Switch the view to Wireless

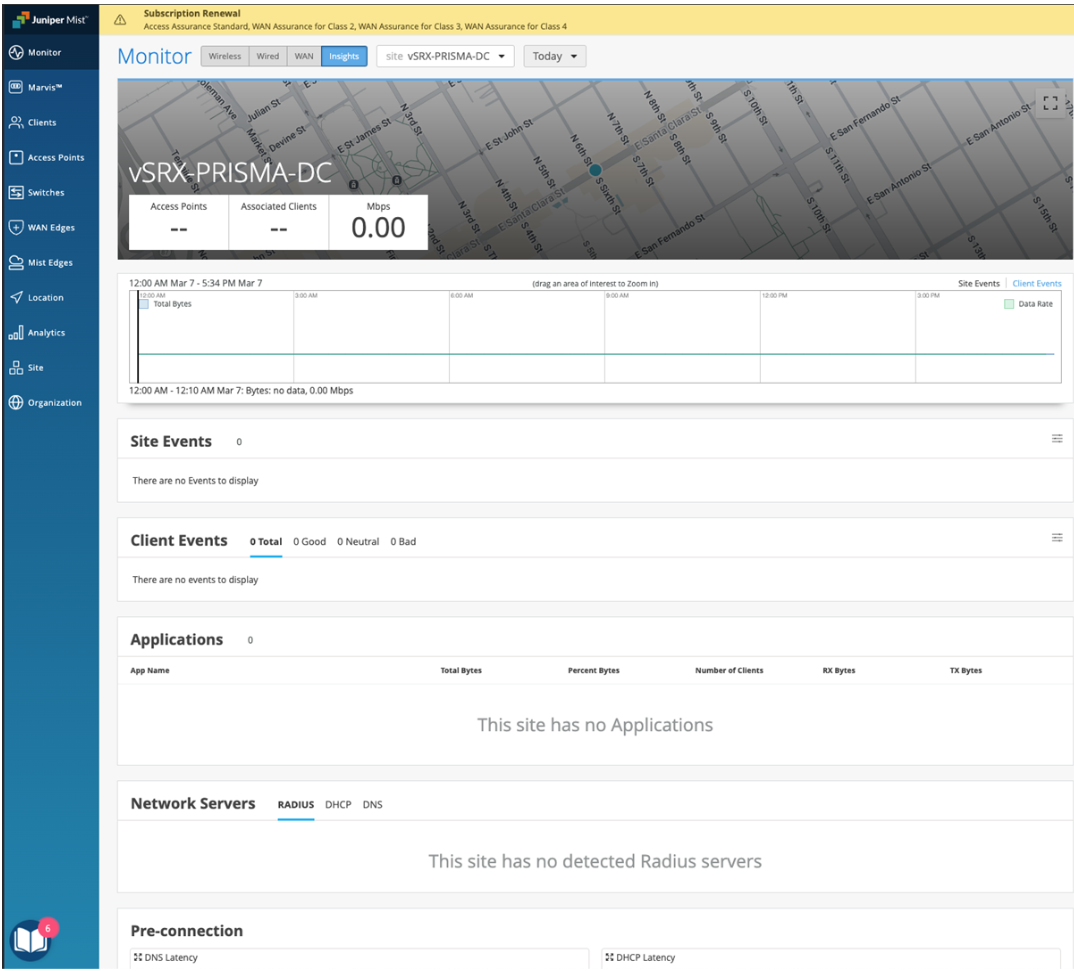[x=224, y=57]
